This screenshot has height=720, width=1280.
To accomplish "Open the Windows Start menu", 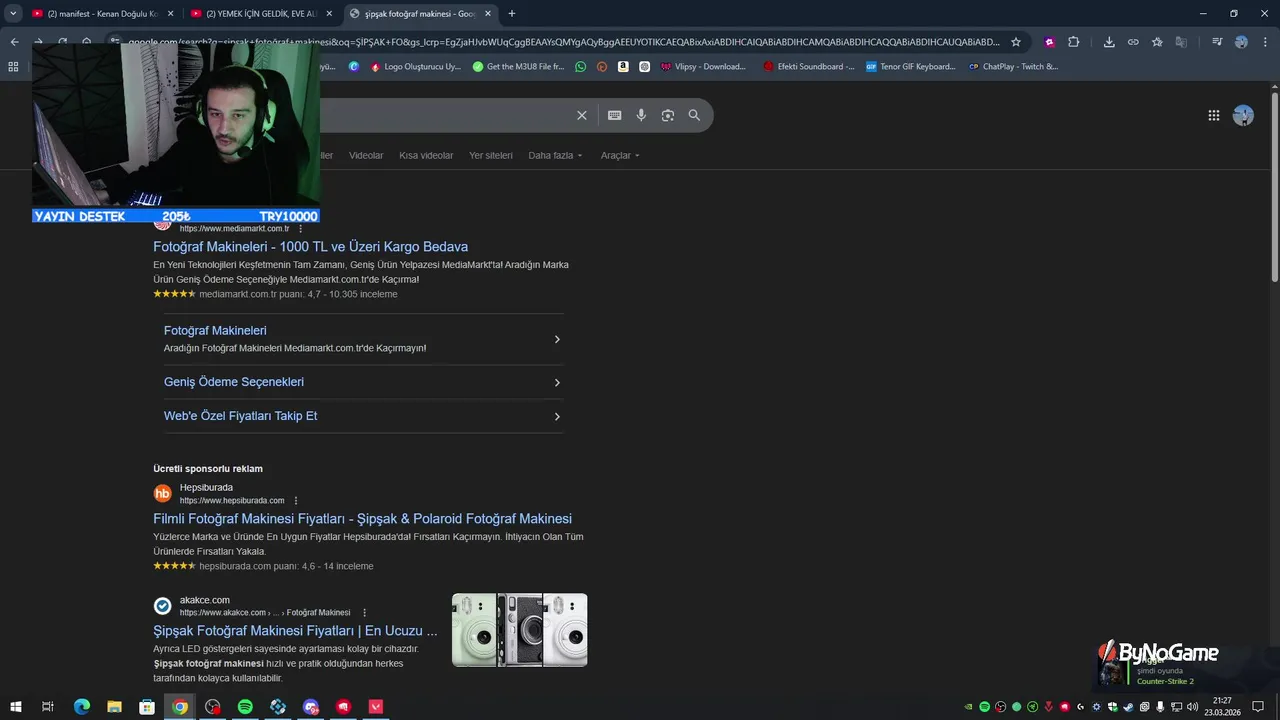I will [x=15, y=707].
